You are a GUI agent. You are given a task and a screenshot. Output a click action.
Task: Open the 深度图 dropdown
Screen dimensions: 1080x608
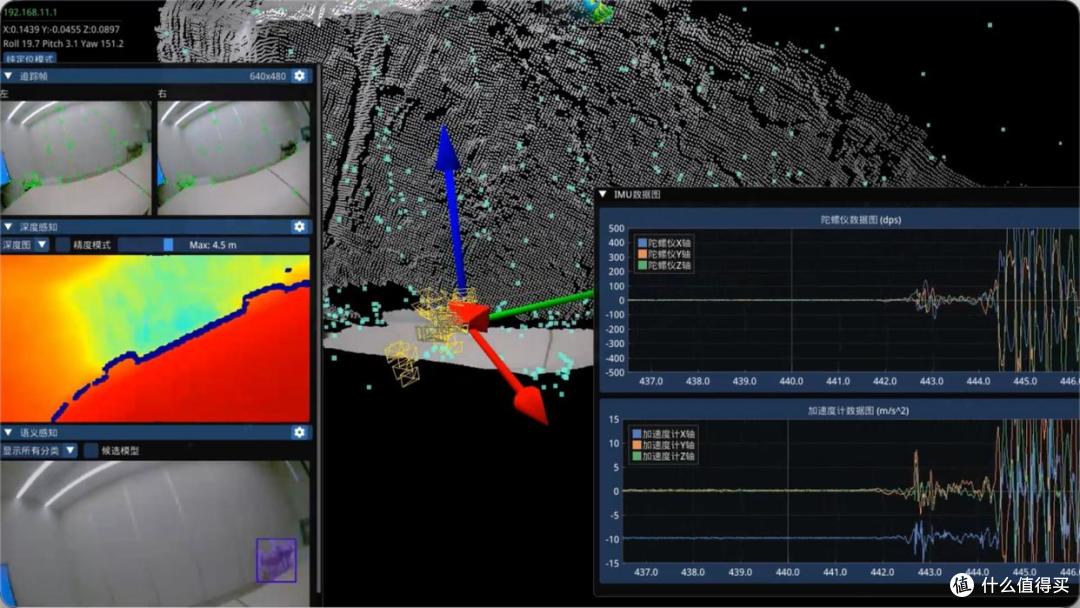click(x=25, y=244)
